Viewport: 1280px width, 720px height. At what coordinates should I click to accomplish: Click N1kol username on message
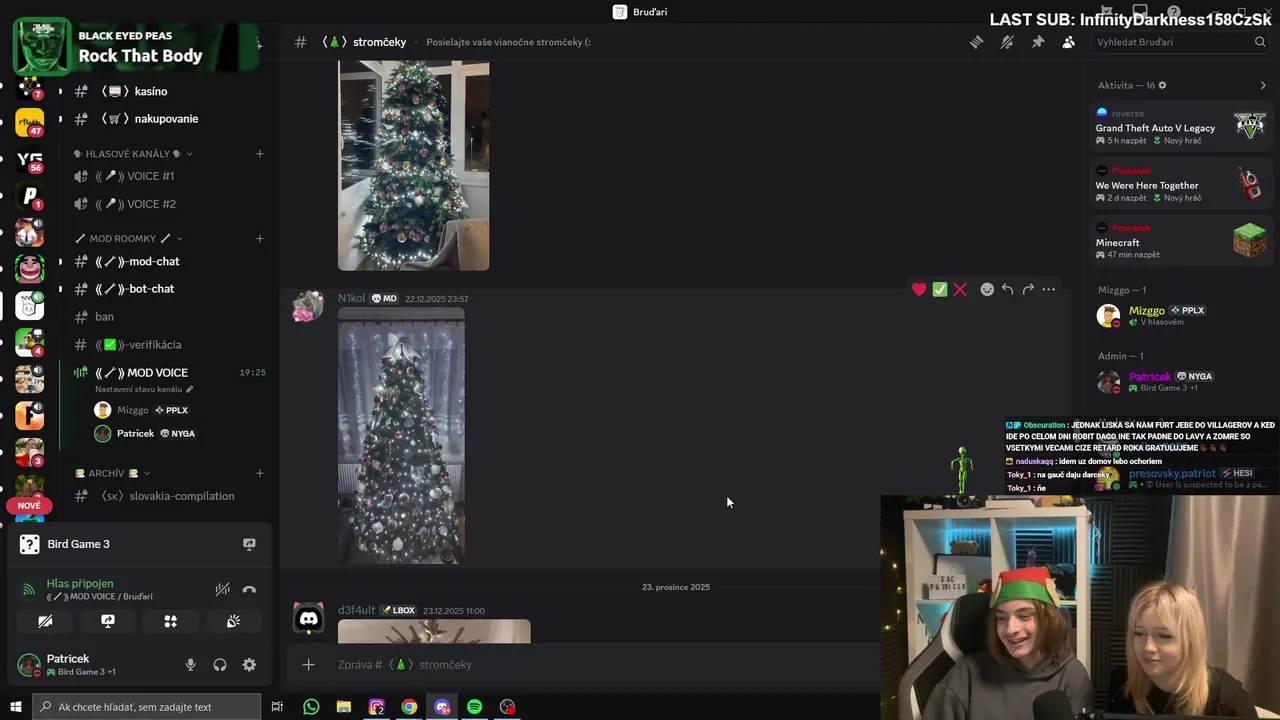coord(351,298)
